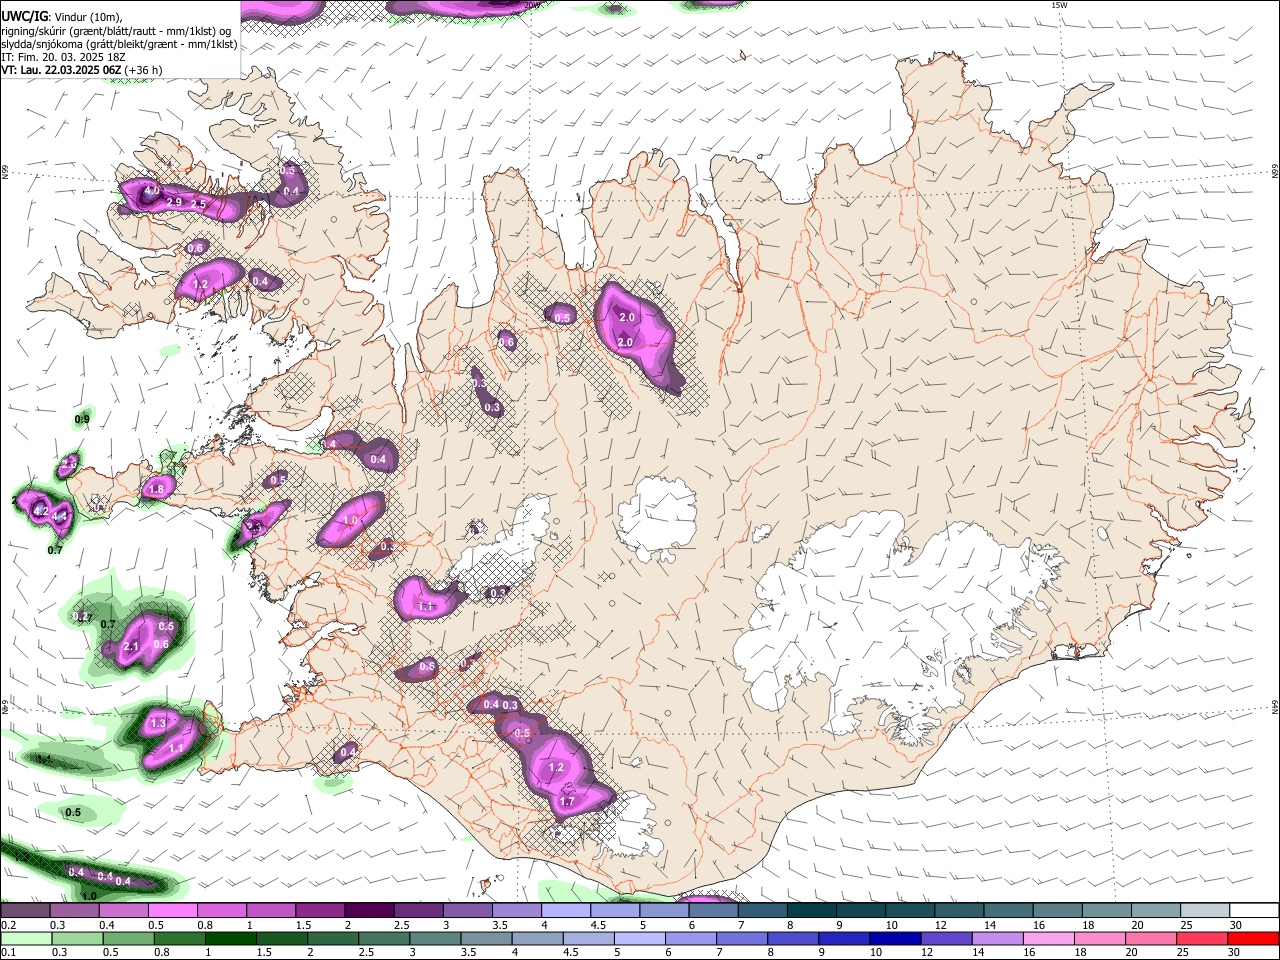The width and height of the screenshot is (1280, 960).
Task: Click the 'VT: Lau. 22.03.2025 06Z (+36 h)' line
Action: point(81,70)
